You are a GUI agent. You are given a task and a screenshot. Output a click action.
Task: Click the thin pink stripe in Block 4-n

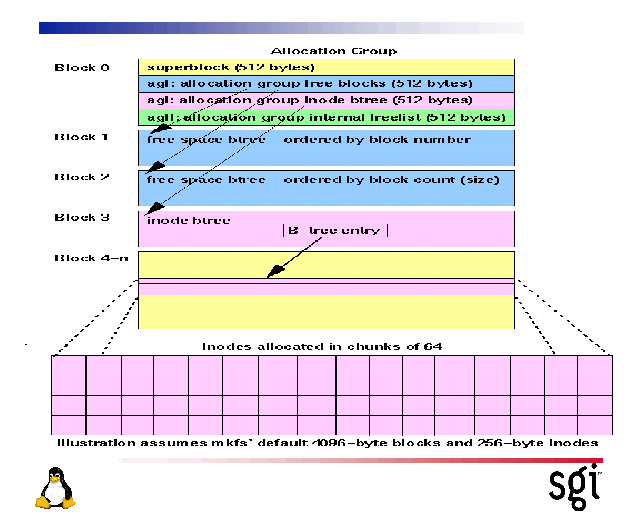[326, 288]
